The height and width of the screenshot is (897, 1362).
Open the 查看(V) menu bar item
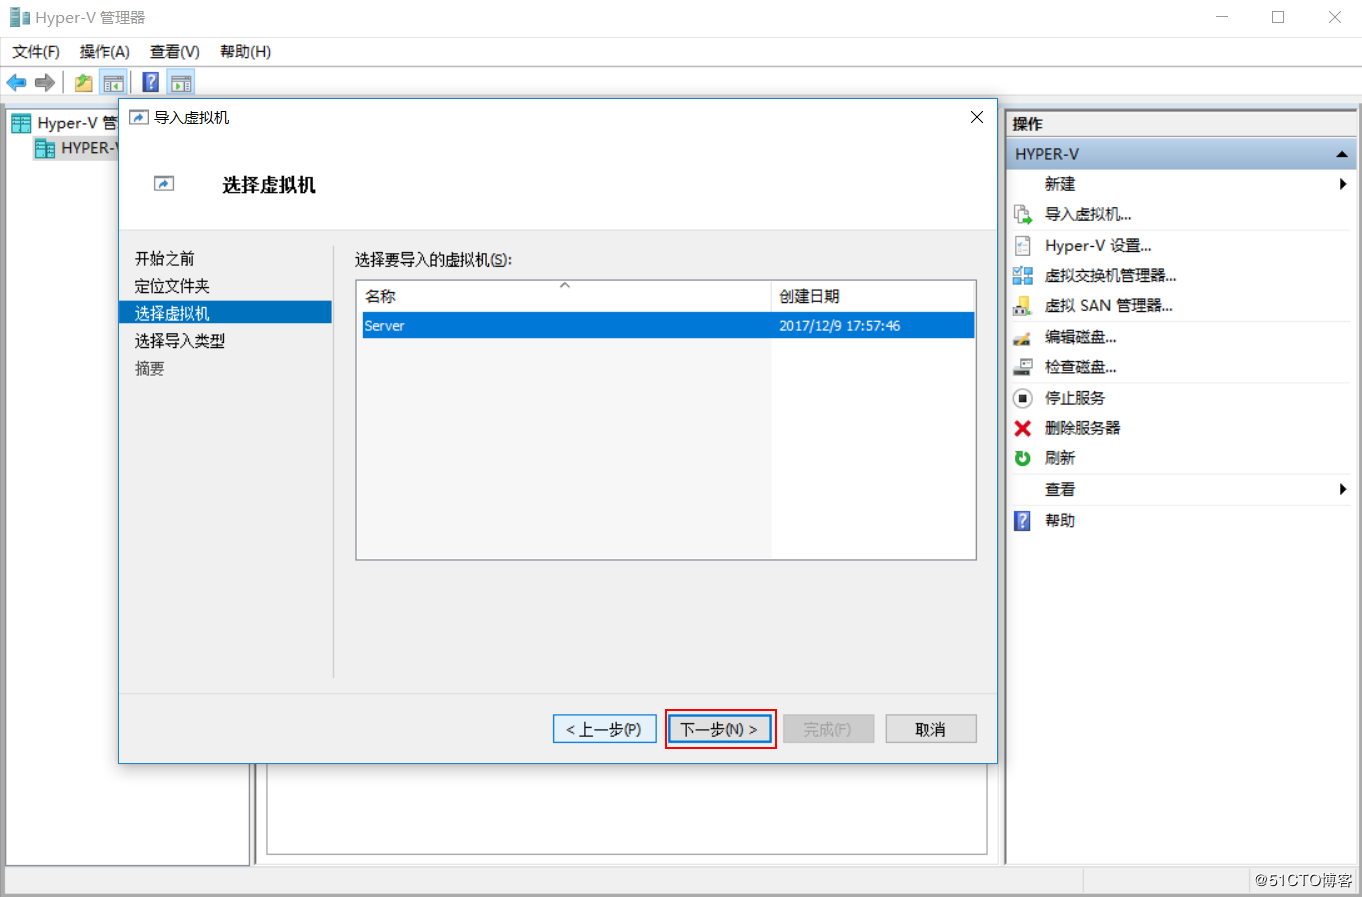(174, 51)
